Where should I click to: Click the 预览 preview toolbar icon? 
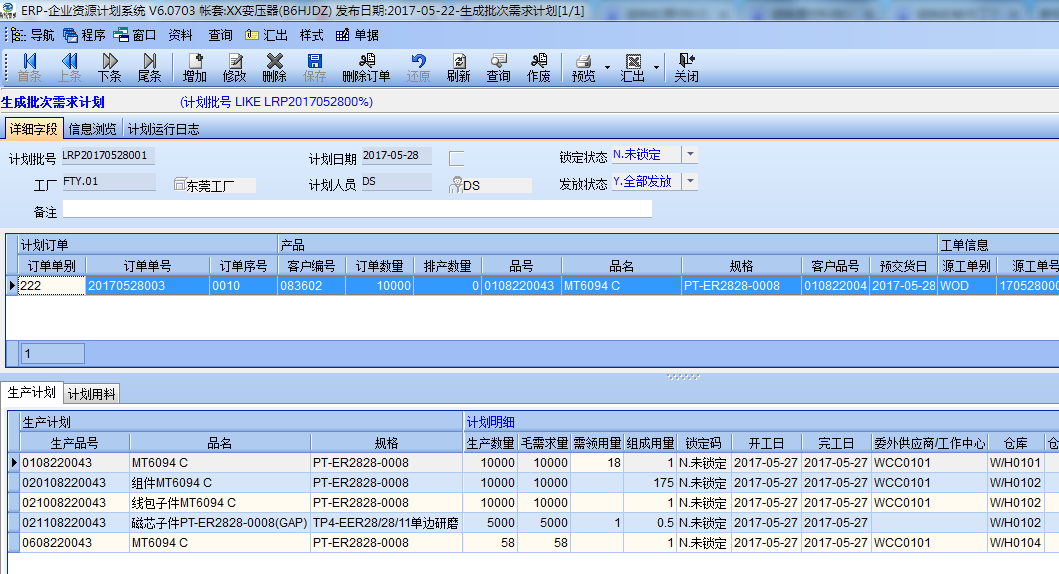(x=584, y=68)
